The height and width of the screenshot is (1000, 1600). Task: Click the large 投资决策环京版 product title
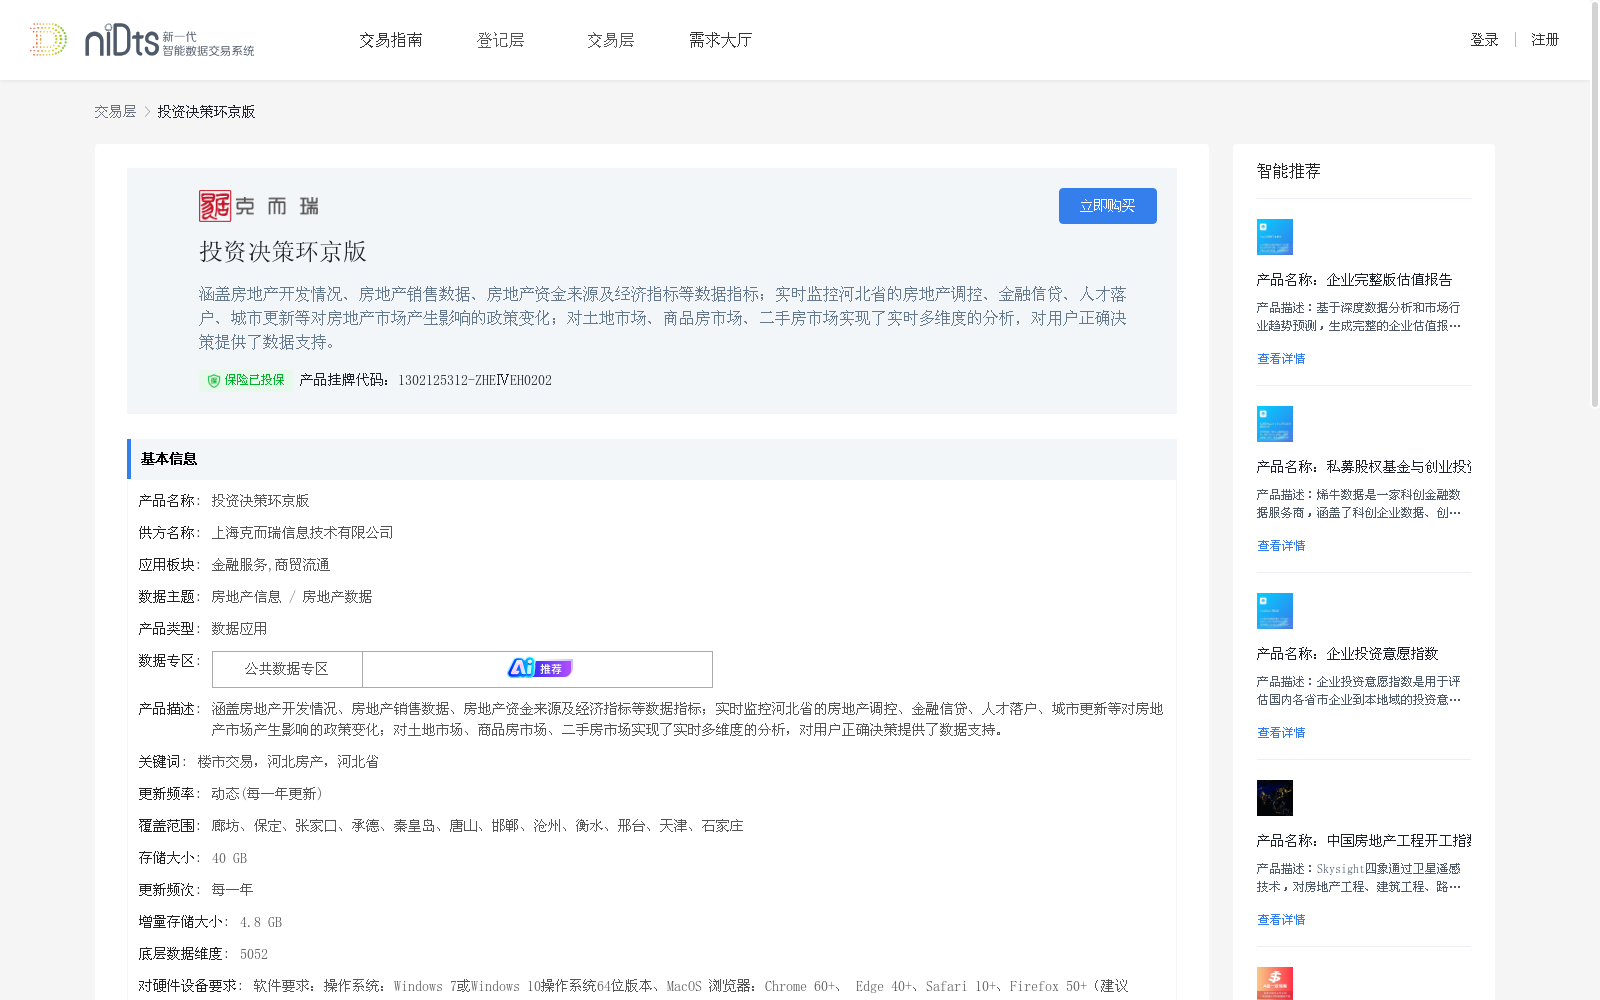tap(283, 252)
